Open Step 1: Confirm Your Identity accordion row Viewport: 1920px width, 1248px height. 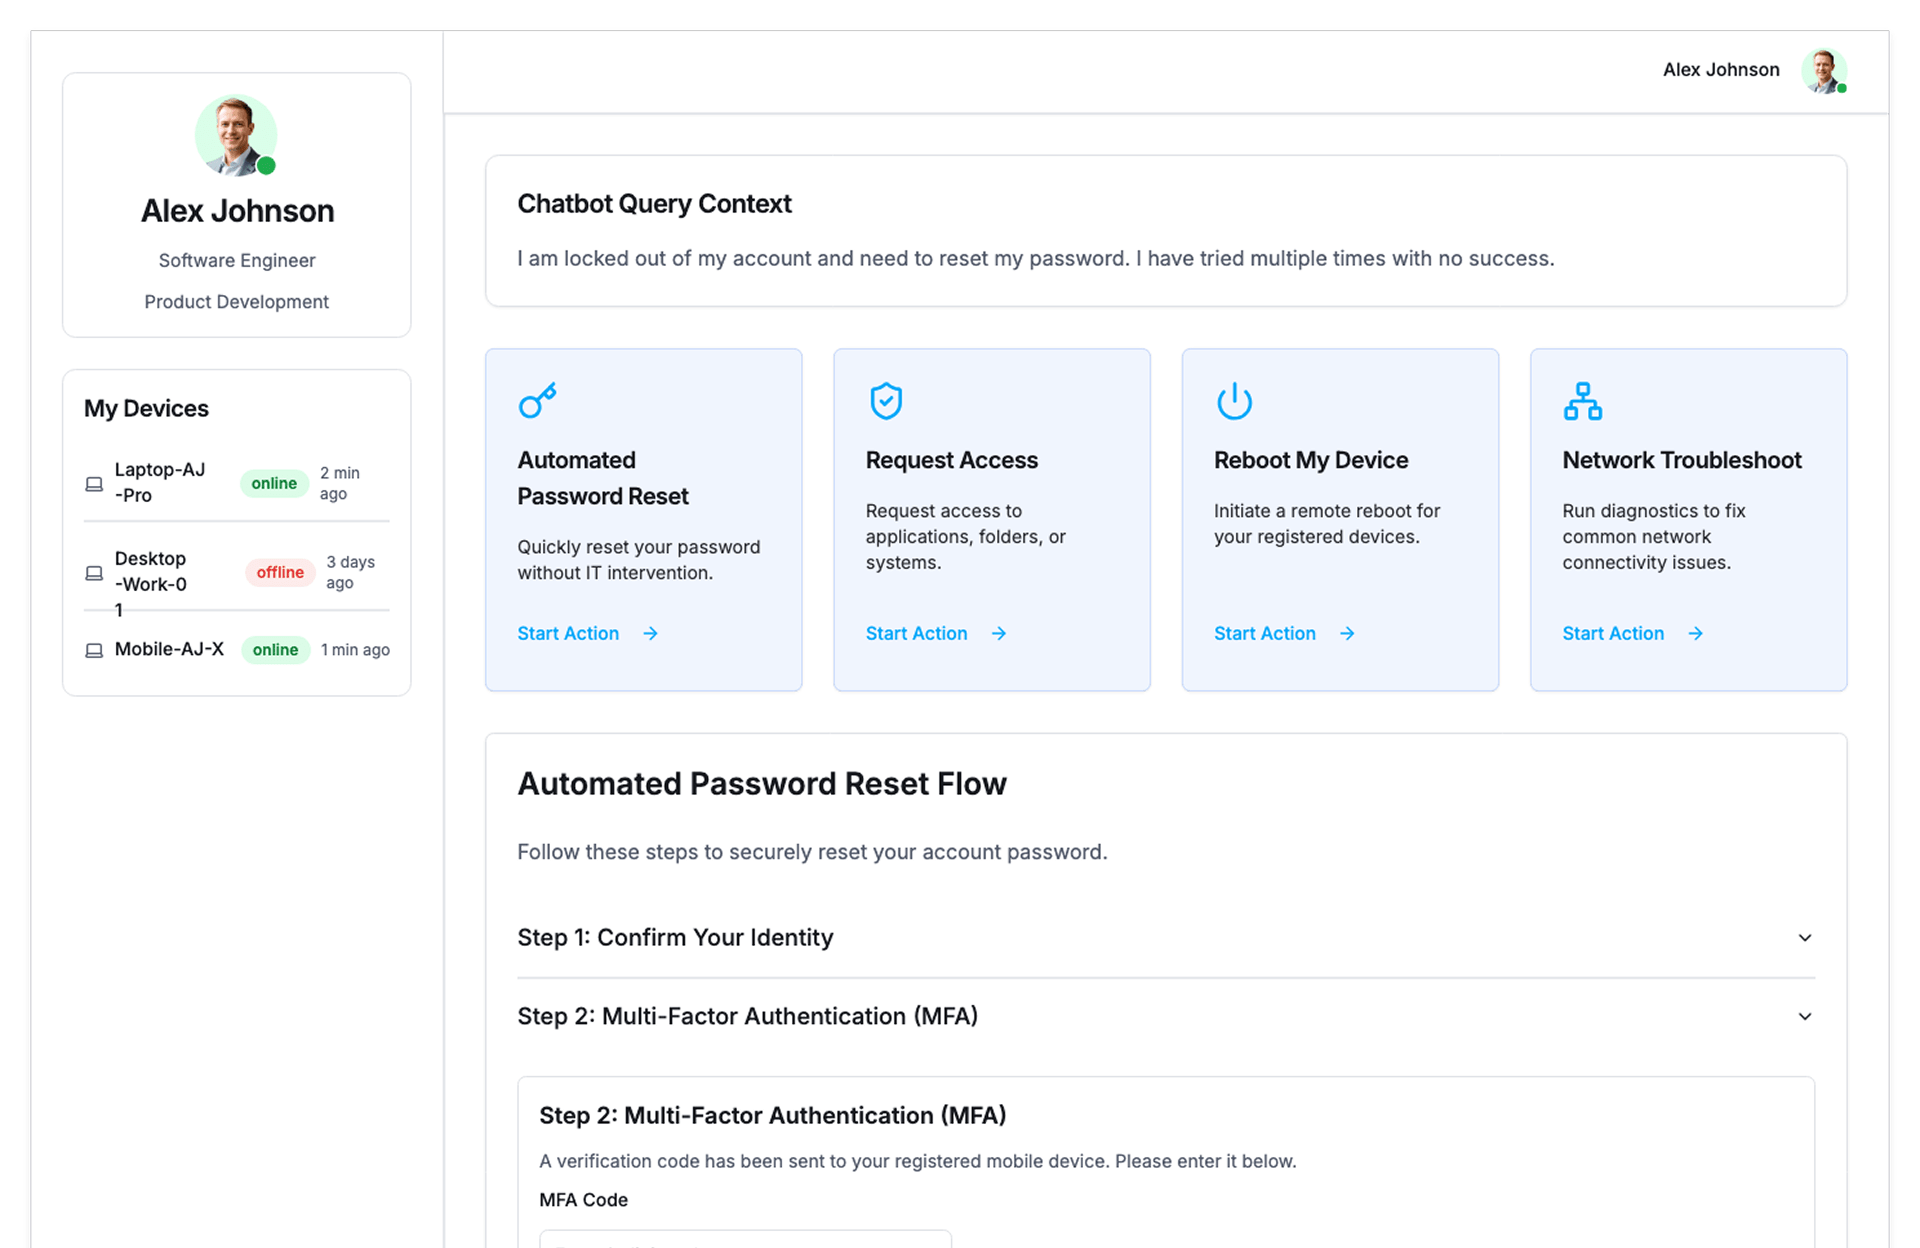(675, 938)
